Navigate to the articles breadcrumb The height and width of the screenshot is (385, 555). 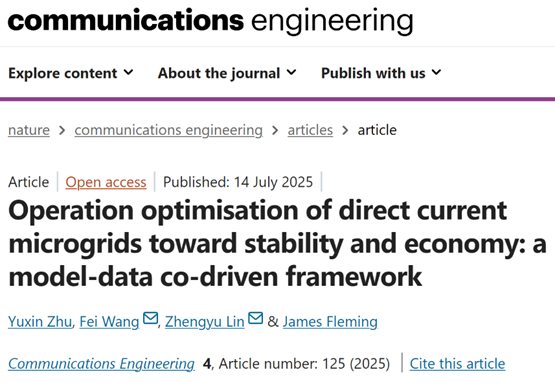tap(310, 130)
